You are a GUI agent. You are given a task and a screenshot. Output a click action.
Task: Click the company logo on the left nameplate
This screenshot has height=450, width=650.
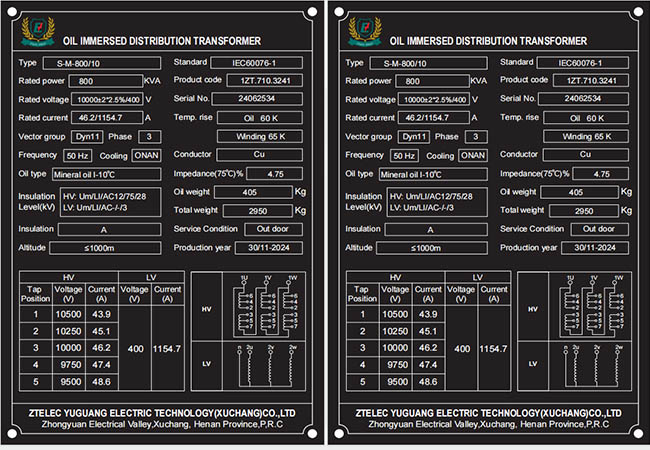38,31
